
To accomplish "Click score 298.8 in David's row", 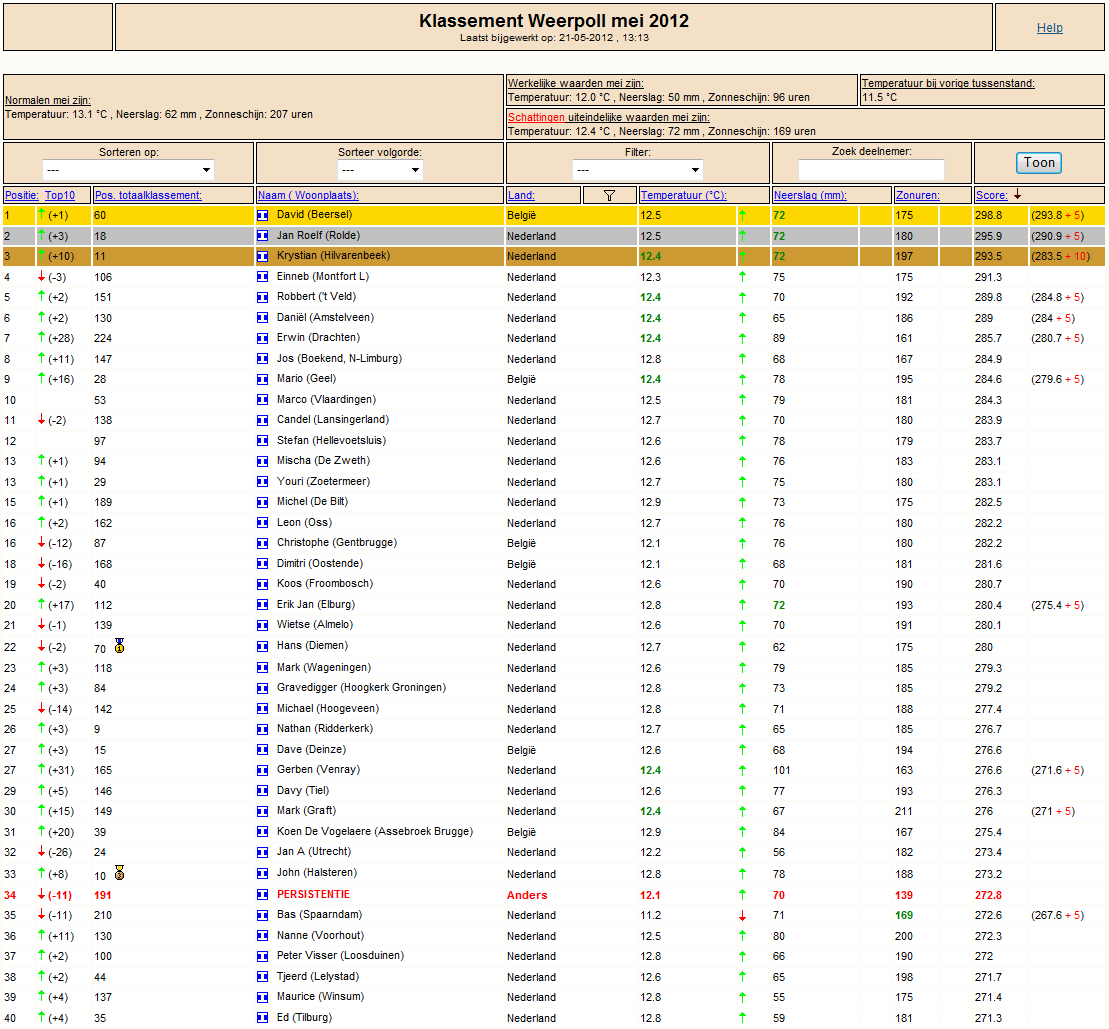I will [x=988, y=215].
